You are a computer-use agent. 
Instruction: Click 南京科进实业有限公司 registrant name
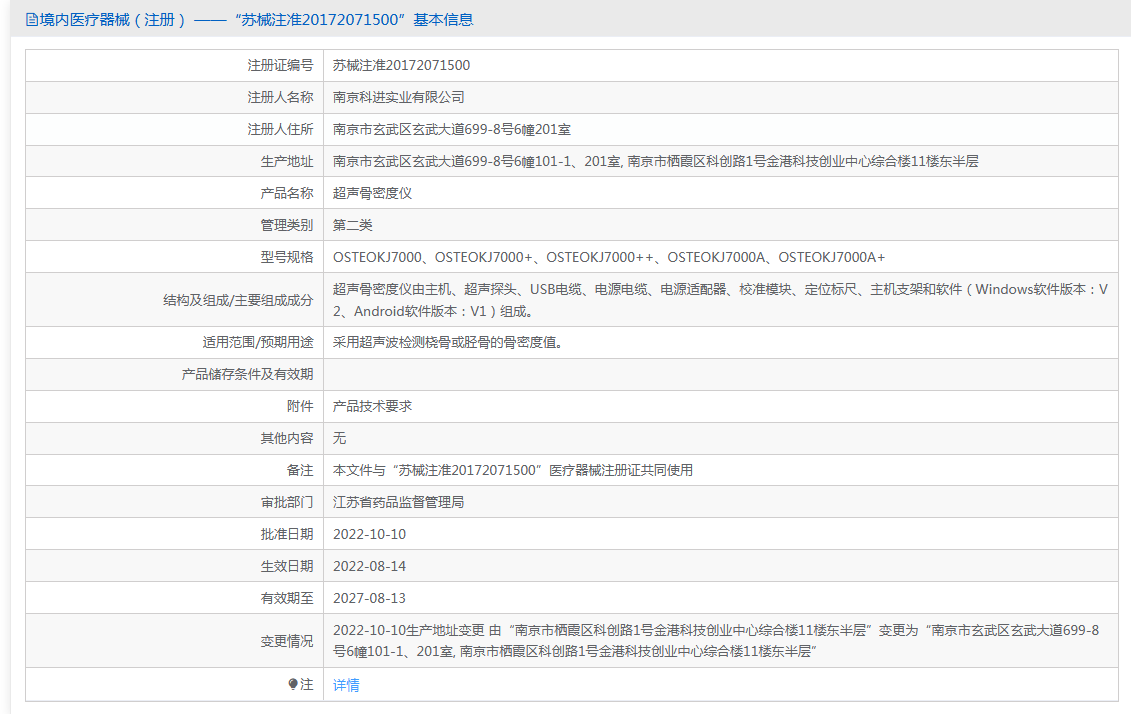(x=398, y=97)
